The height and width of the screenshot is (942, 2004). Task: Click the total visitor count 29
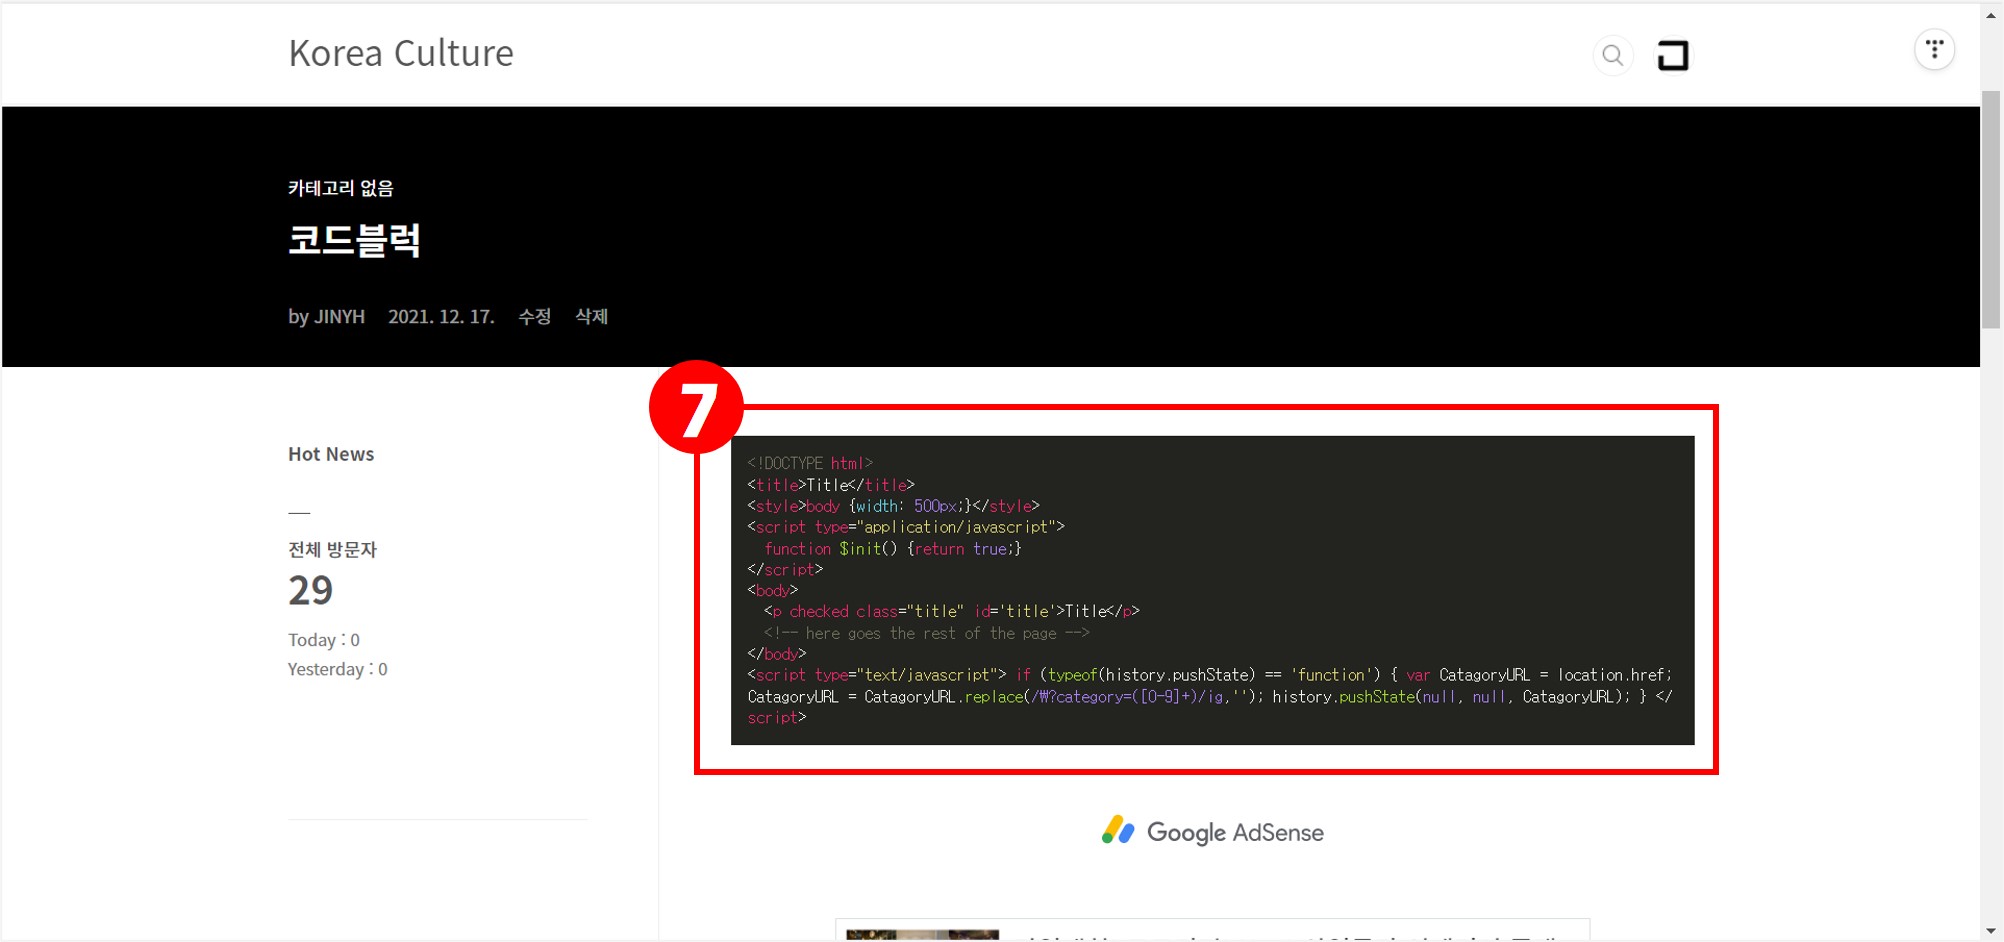(x=310, y=590)
